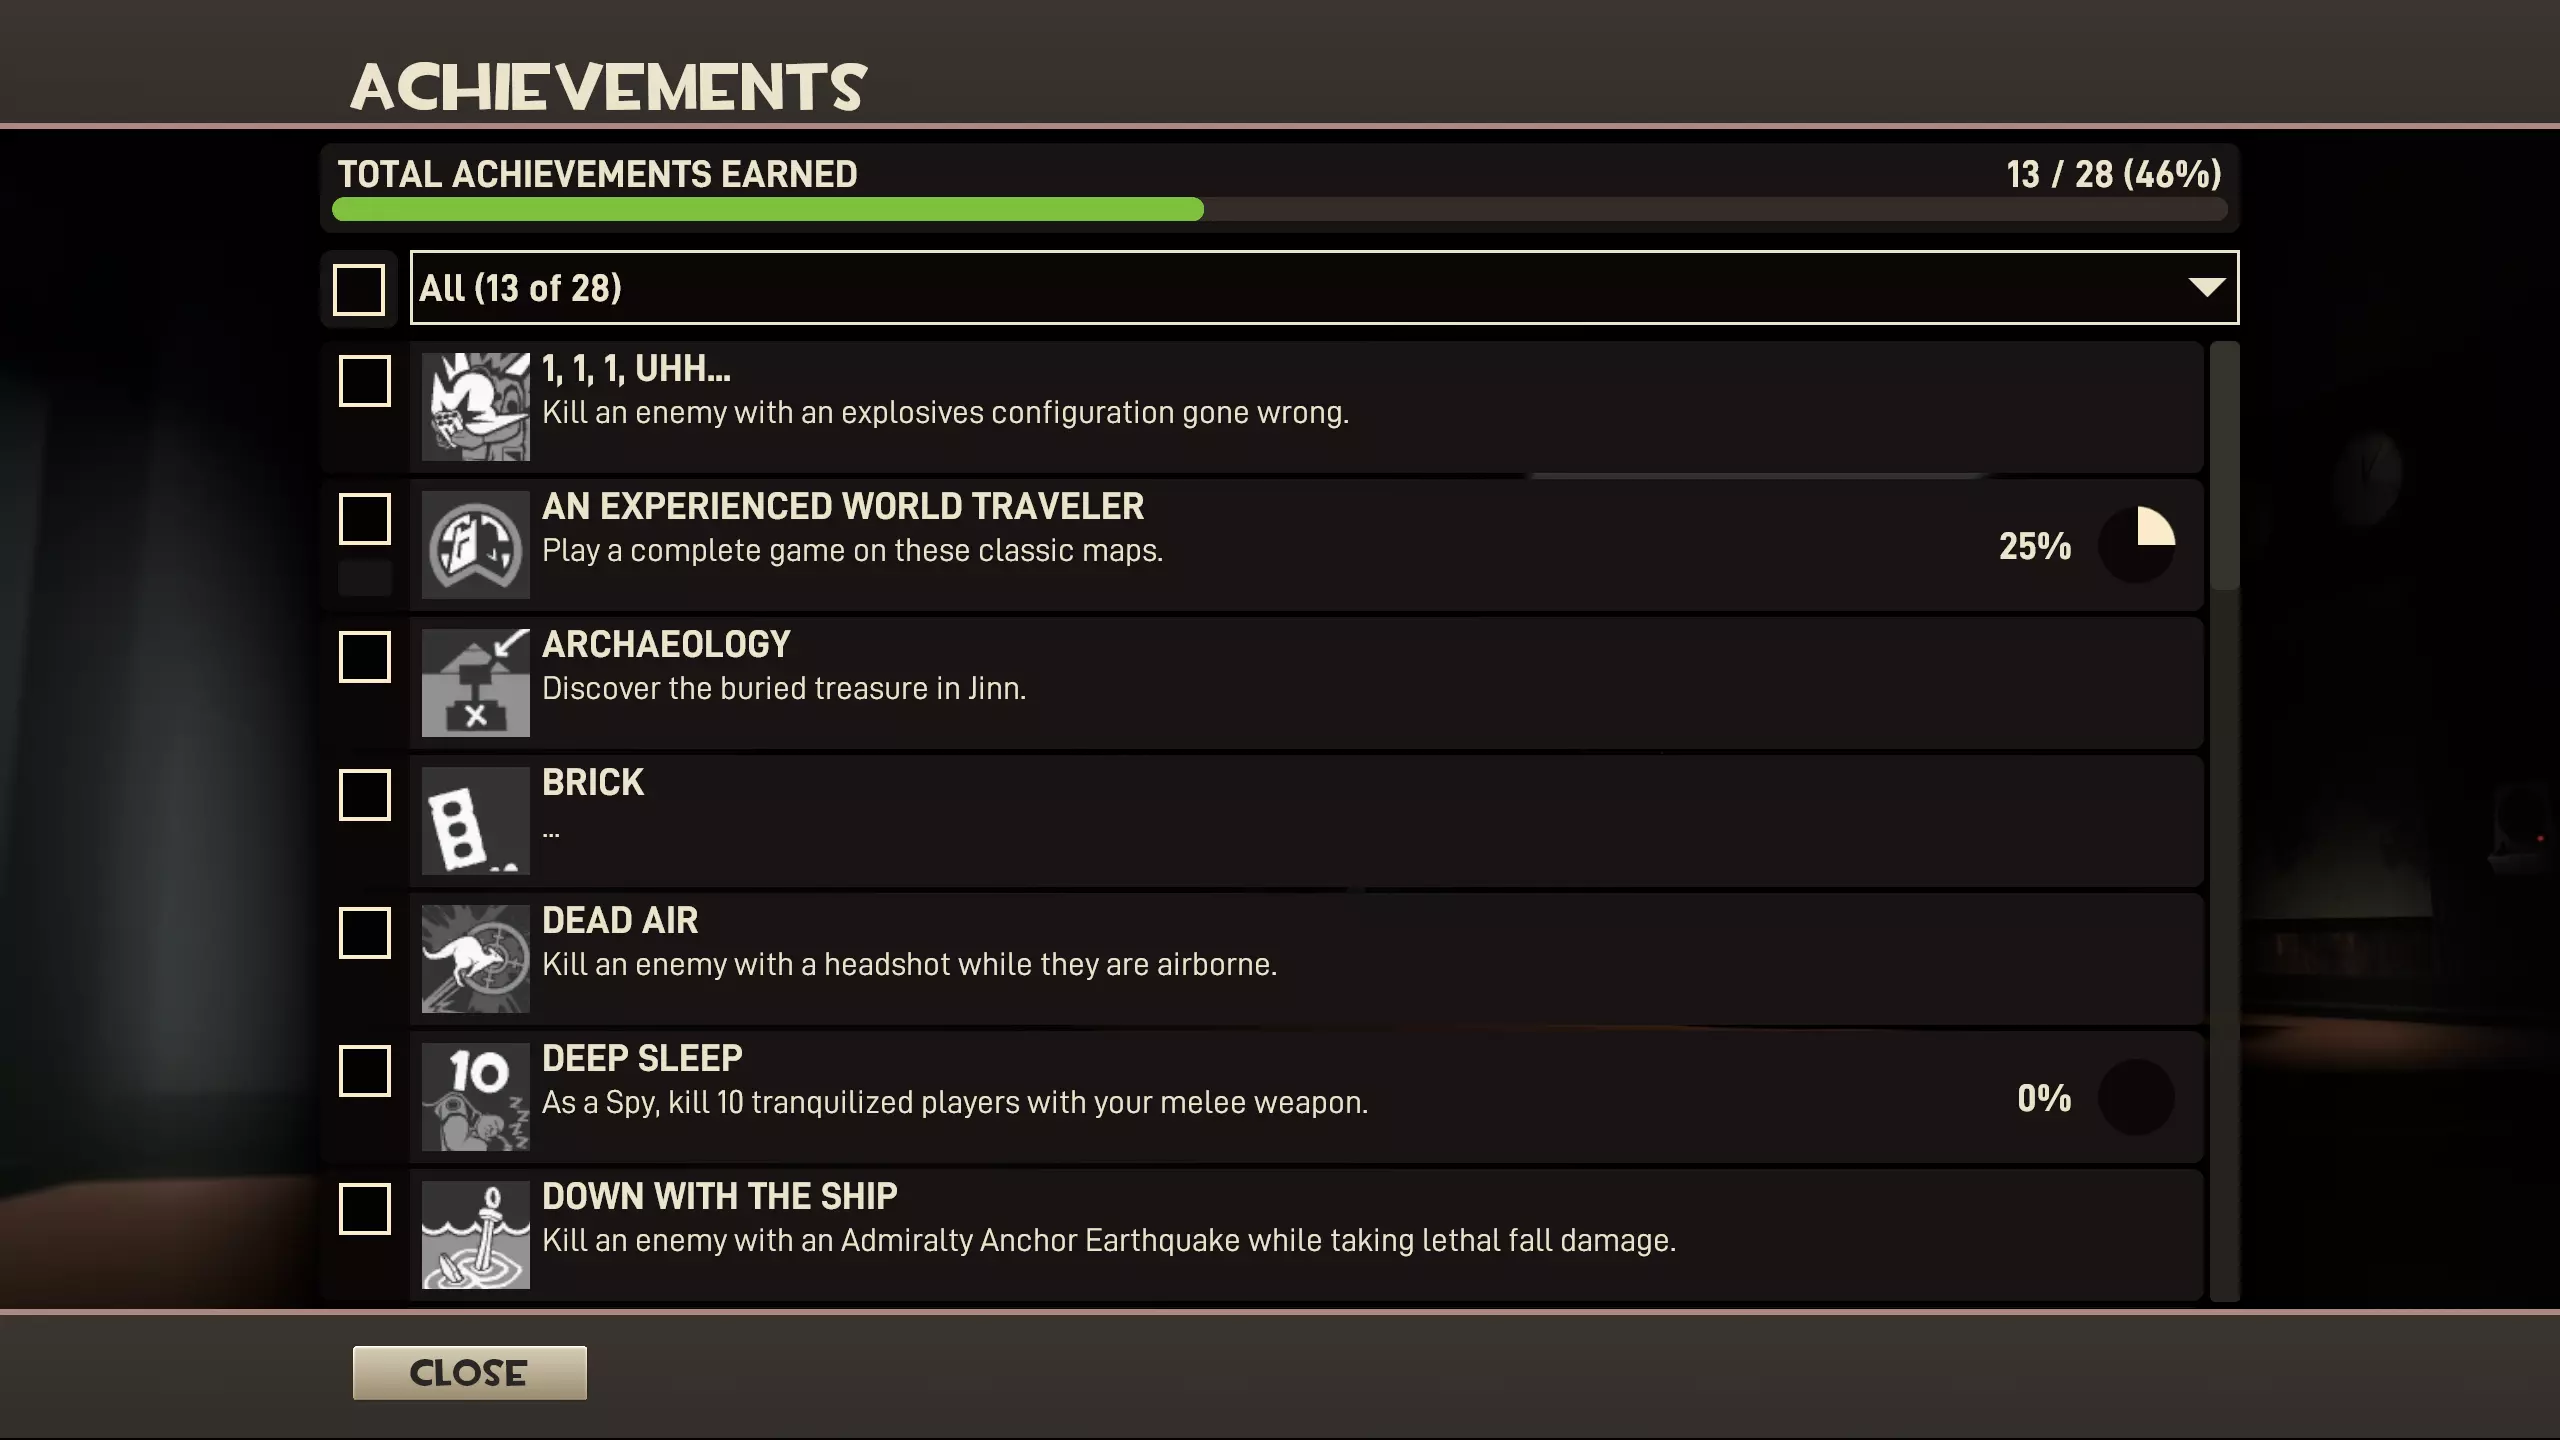Click the Deep Sleep 0% progress indicator
Image resolution: width=2560 pixels, height=1440 pixels.
[2136, 1097]
